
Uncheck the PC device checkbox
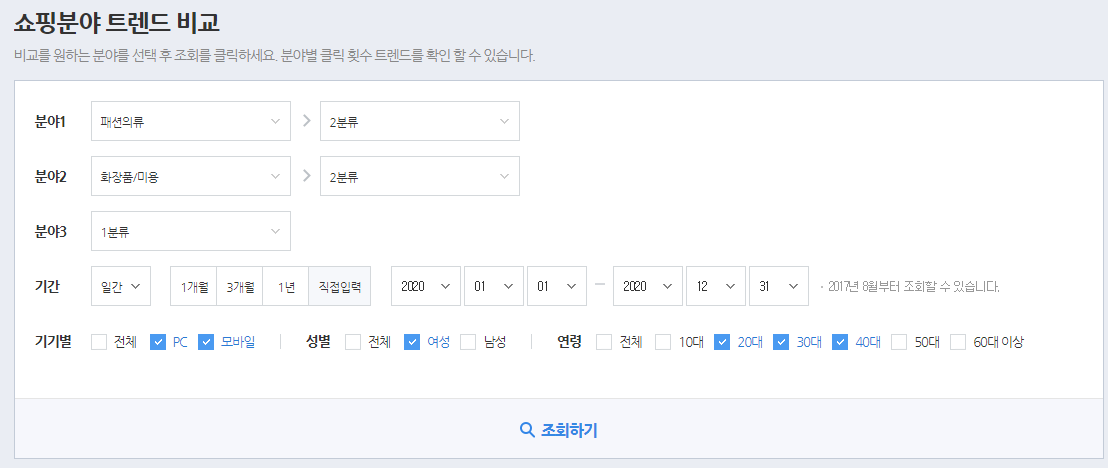click(158, 342)
